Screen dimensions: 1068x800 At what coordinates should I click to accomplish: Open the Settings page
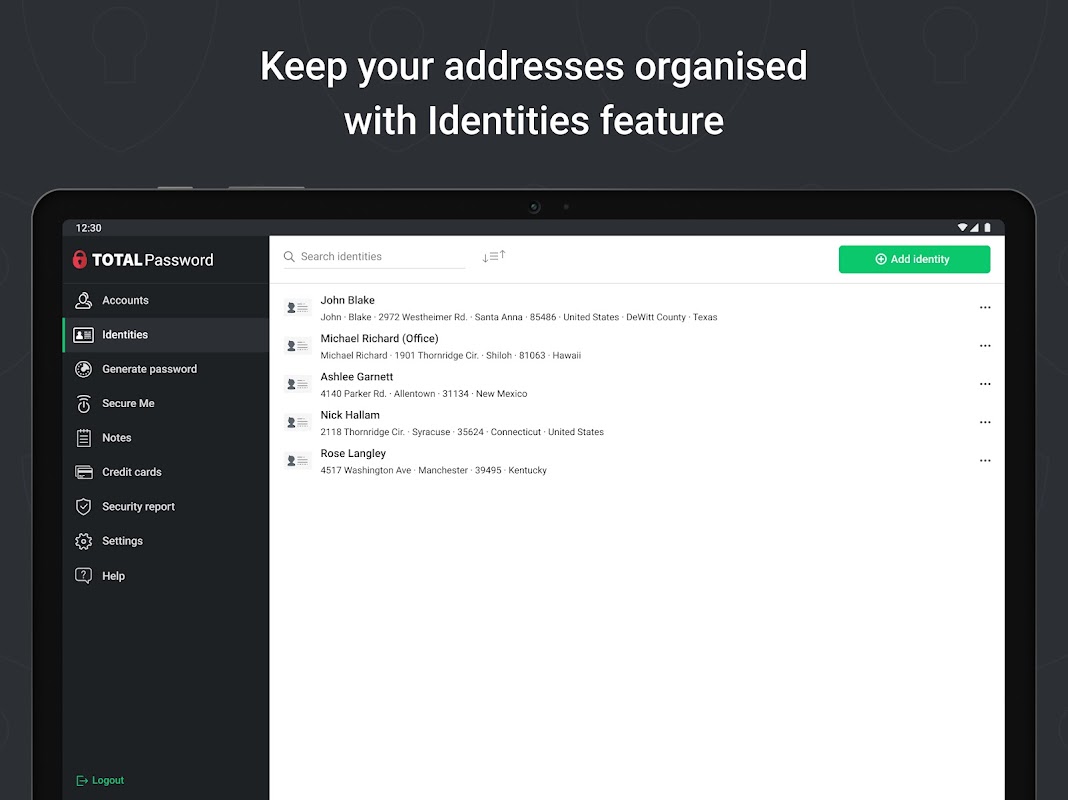[x=166, y=541]
